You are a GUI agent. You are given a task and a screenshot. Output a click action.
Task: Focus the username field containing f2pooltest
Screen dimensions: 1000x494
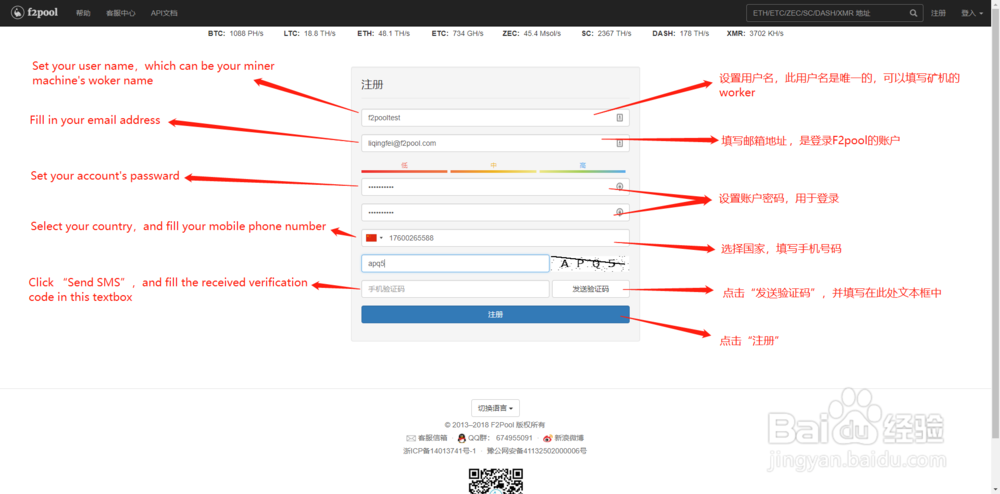(x=496, y=118)
